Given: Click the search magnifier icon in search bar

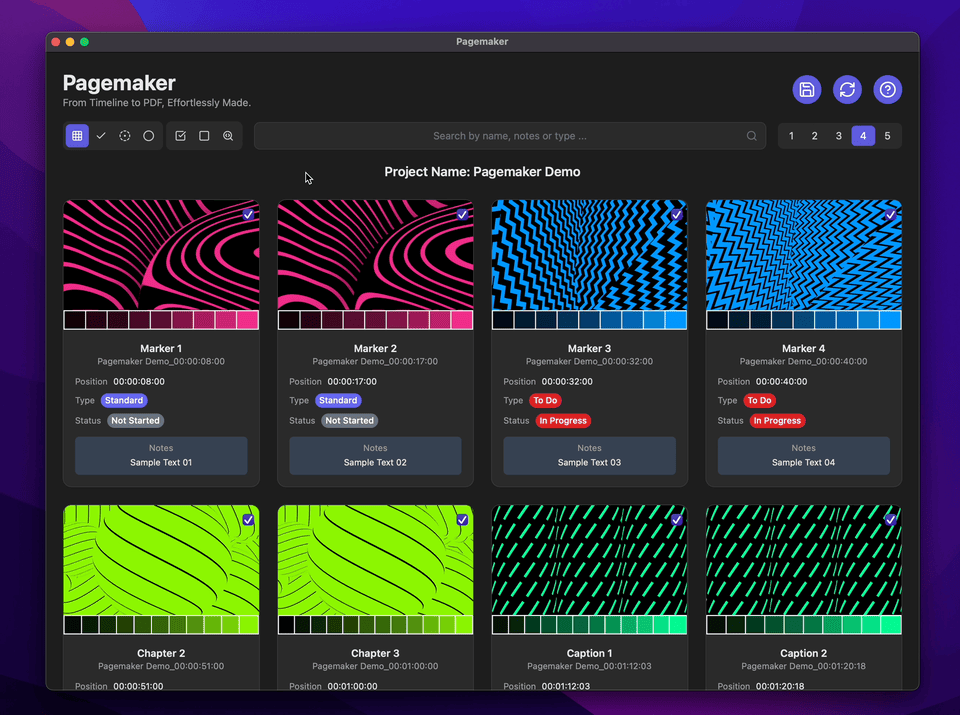Looking at the screenshot, I should point(751,136).
